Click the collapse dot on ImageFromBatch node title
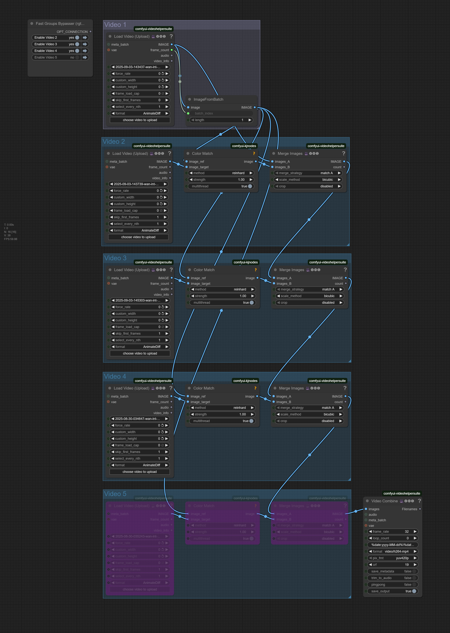The height and width of the screenshot is (633, 450). point(189,99)
